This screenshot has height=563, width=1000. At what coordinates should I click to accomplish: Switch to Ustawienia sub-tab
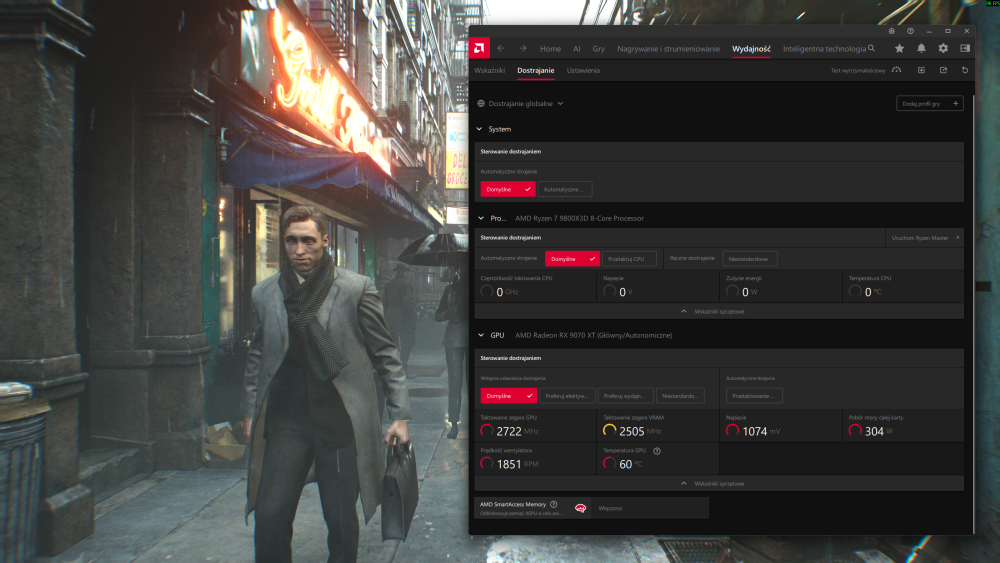tap(583, 70)
